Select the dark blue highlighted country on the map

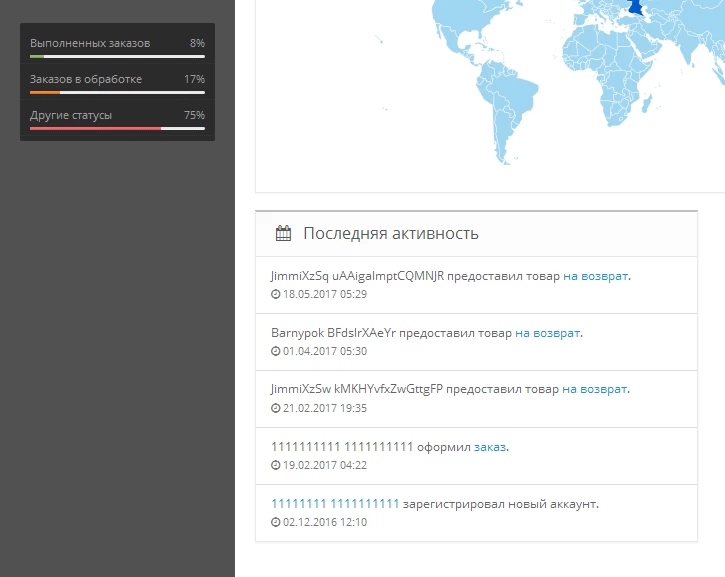(x=636, y=7)
